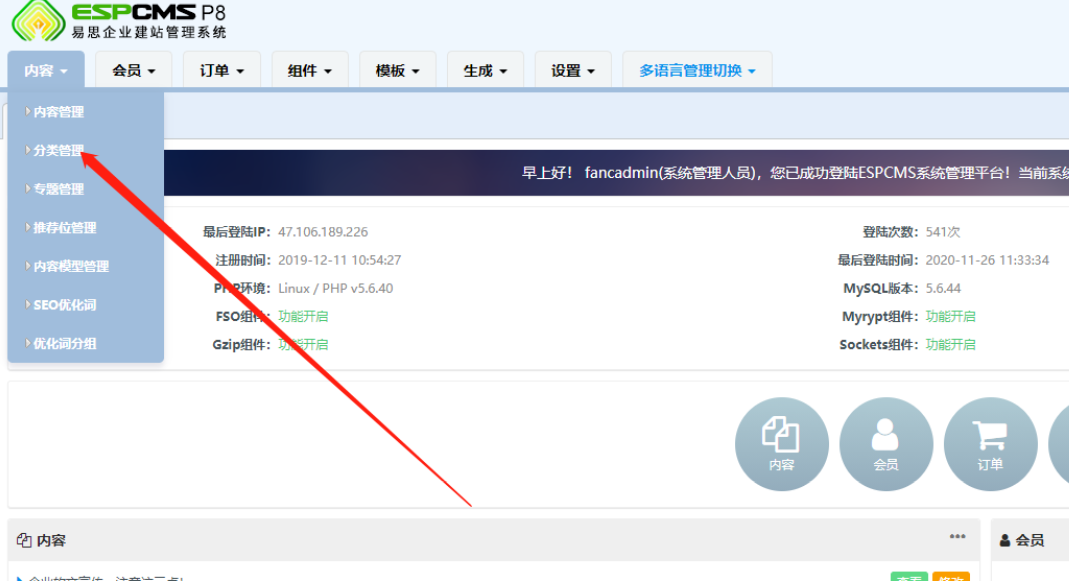Choose 专题管理 menu item
Viewport: 1069px width, 581px height.
(58, 189)
